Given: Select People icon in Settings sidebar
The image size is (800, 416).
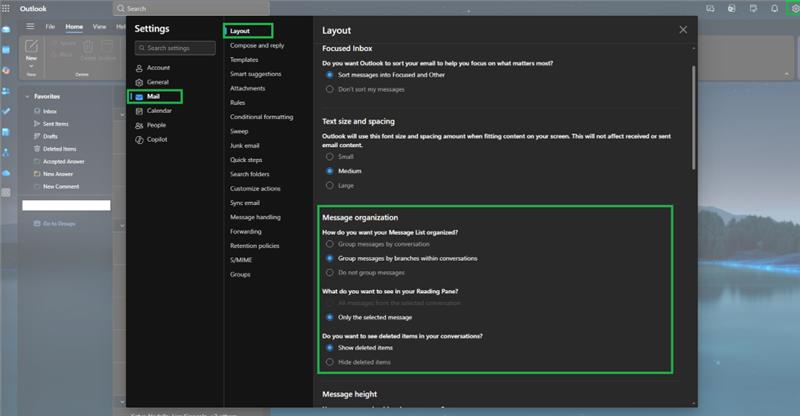Looking at the screenshot, I should pos(139,125).
